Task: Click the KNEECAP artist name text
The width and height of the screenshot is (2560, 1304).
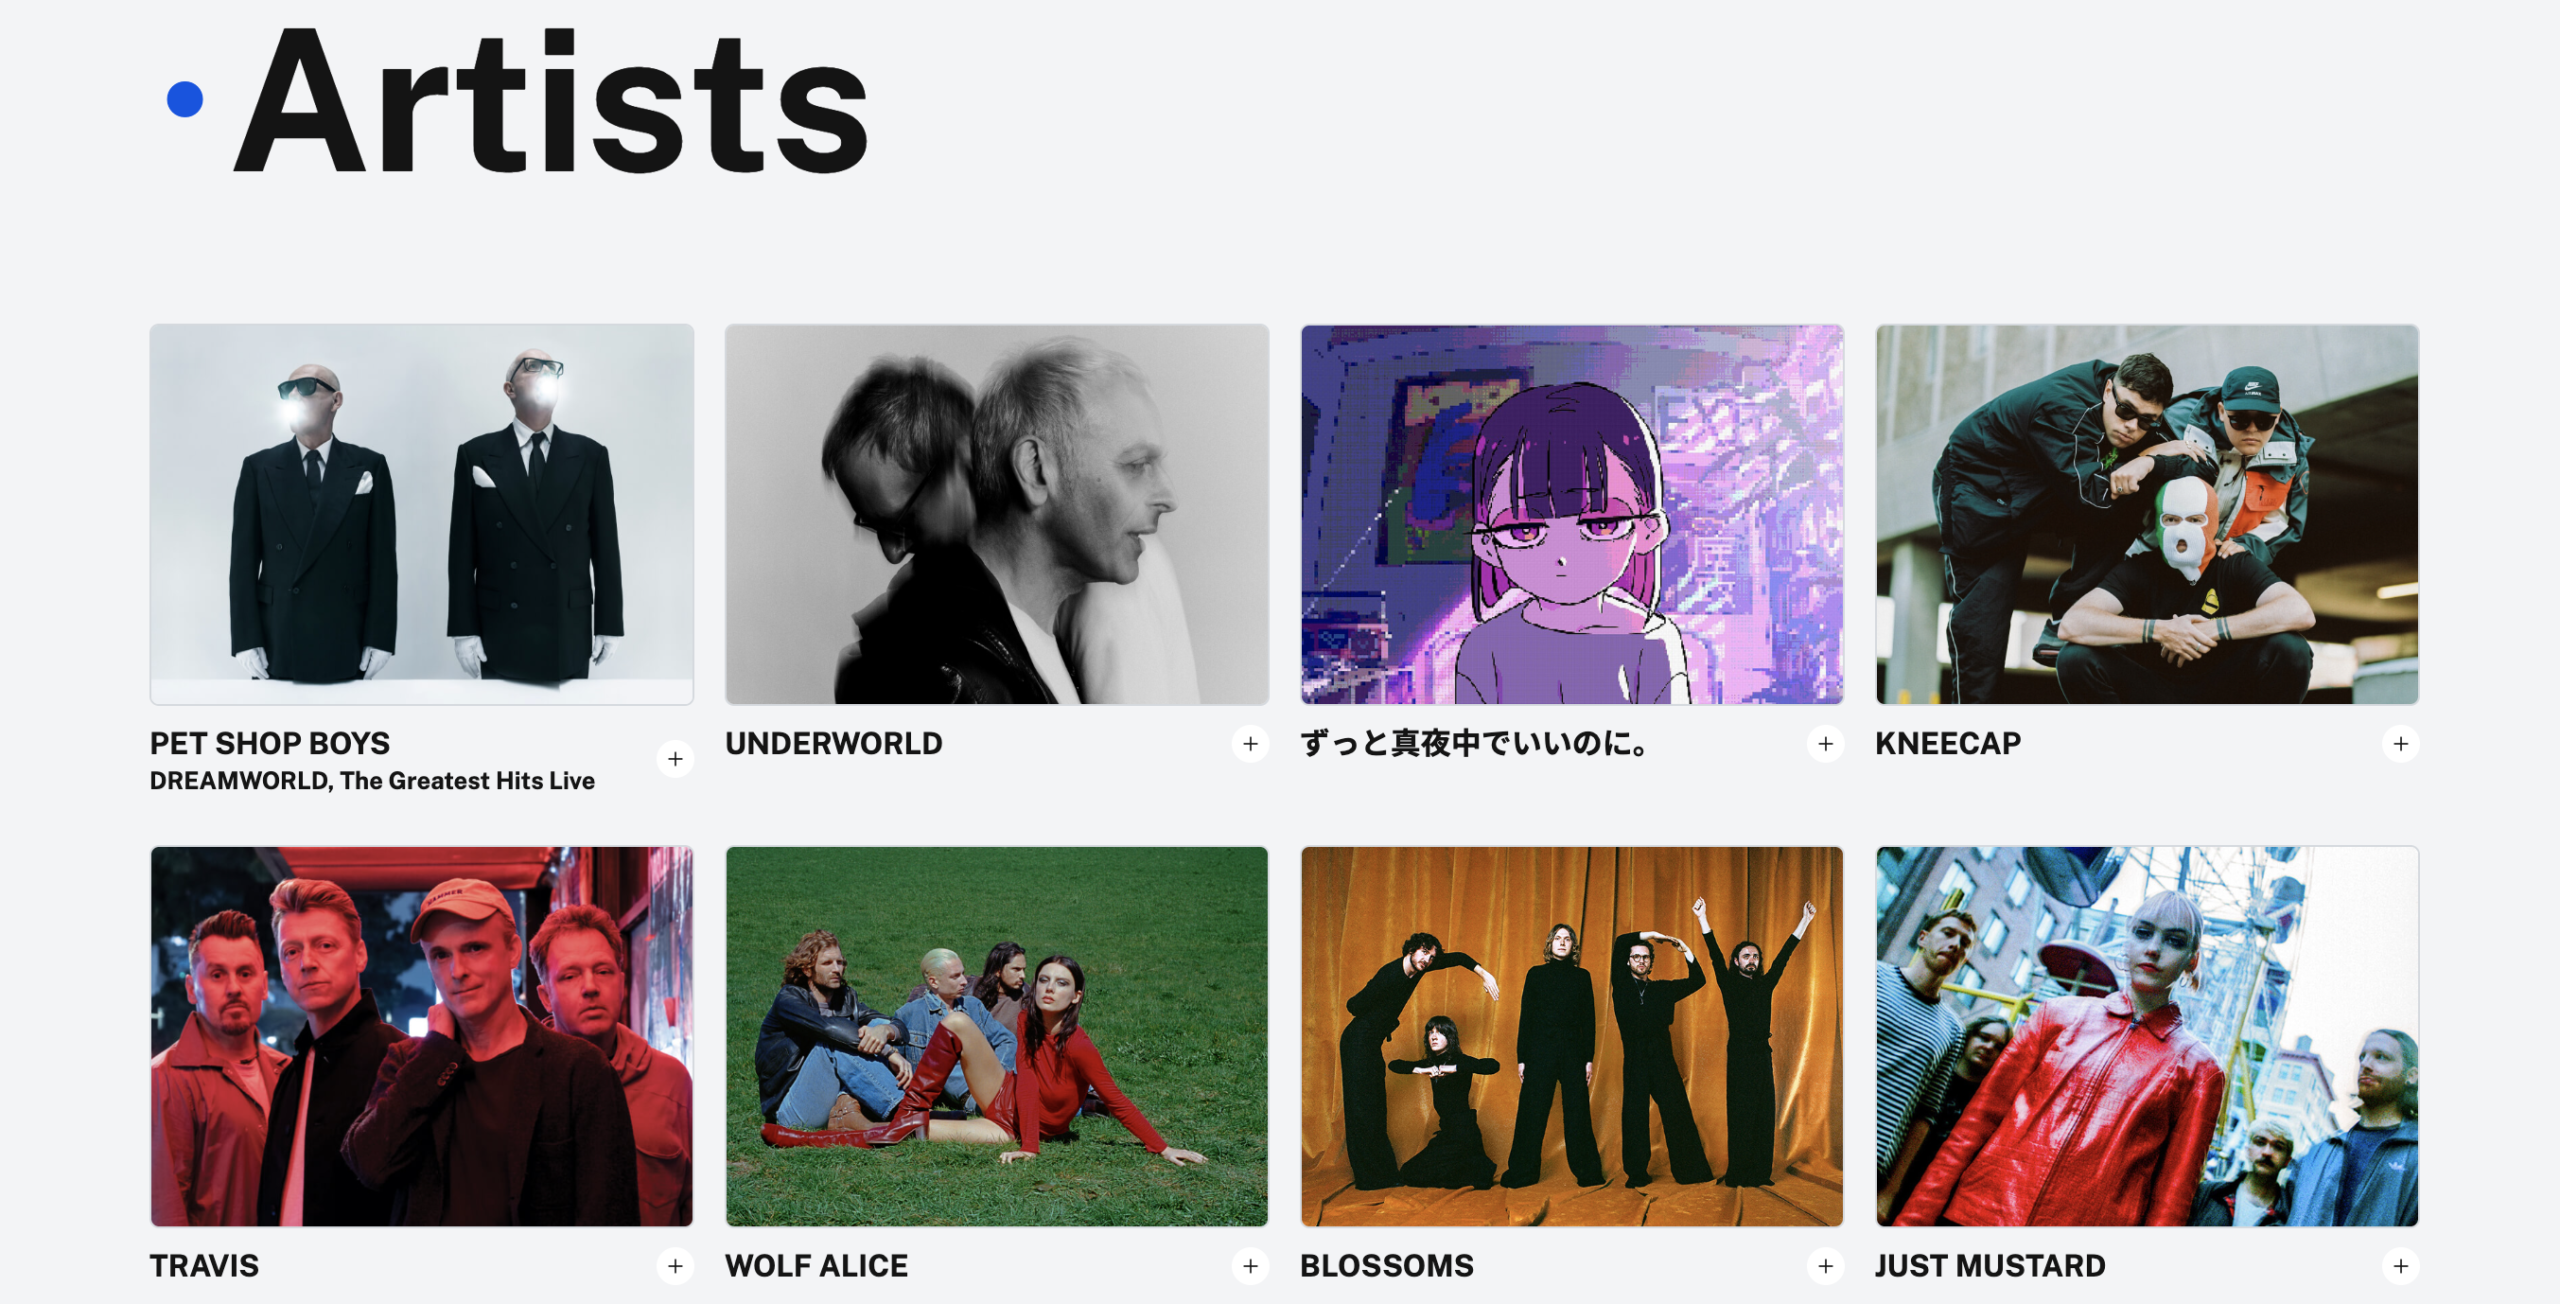Action: (1947, 743)
